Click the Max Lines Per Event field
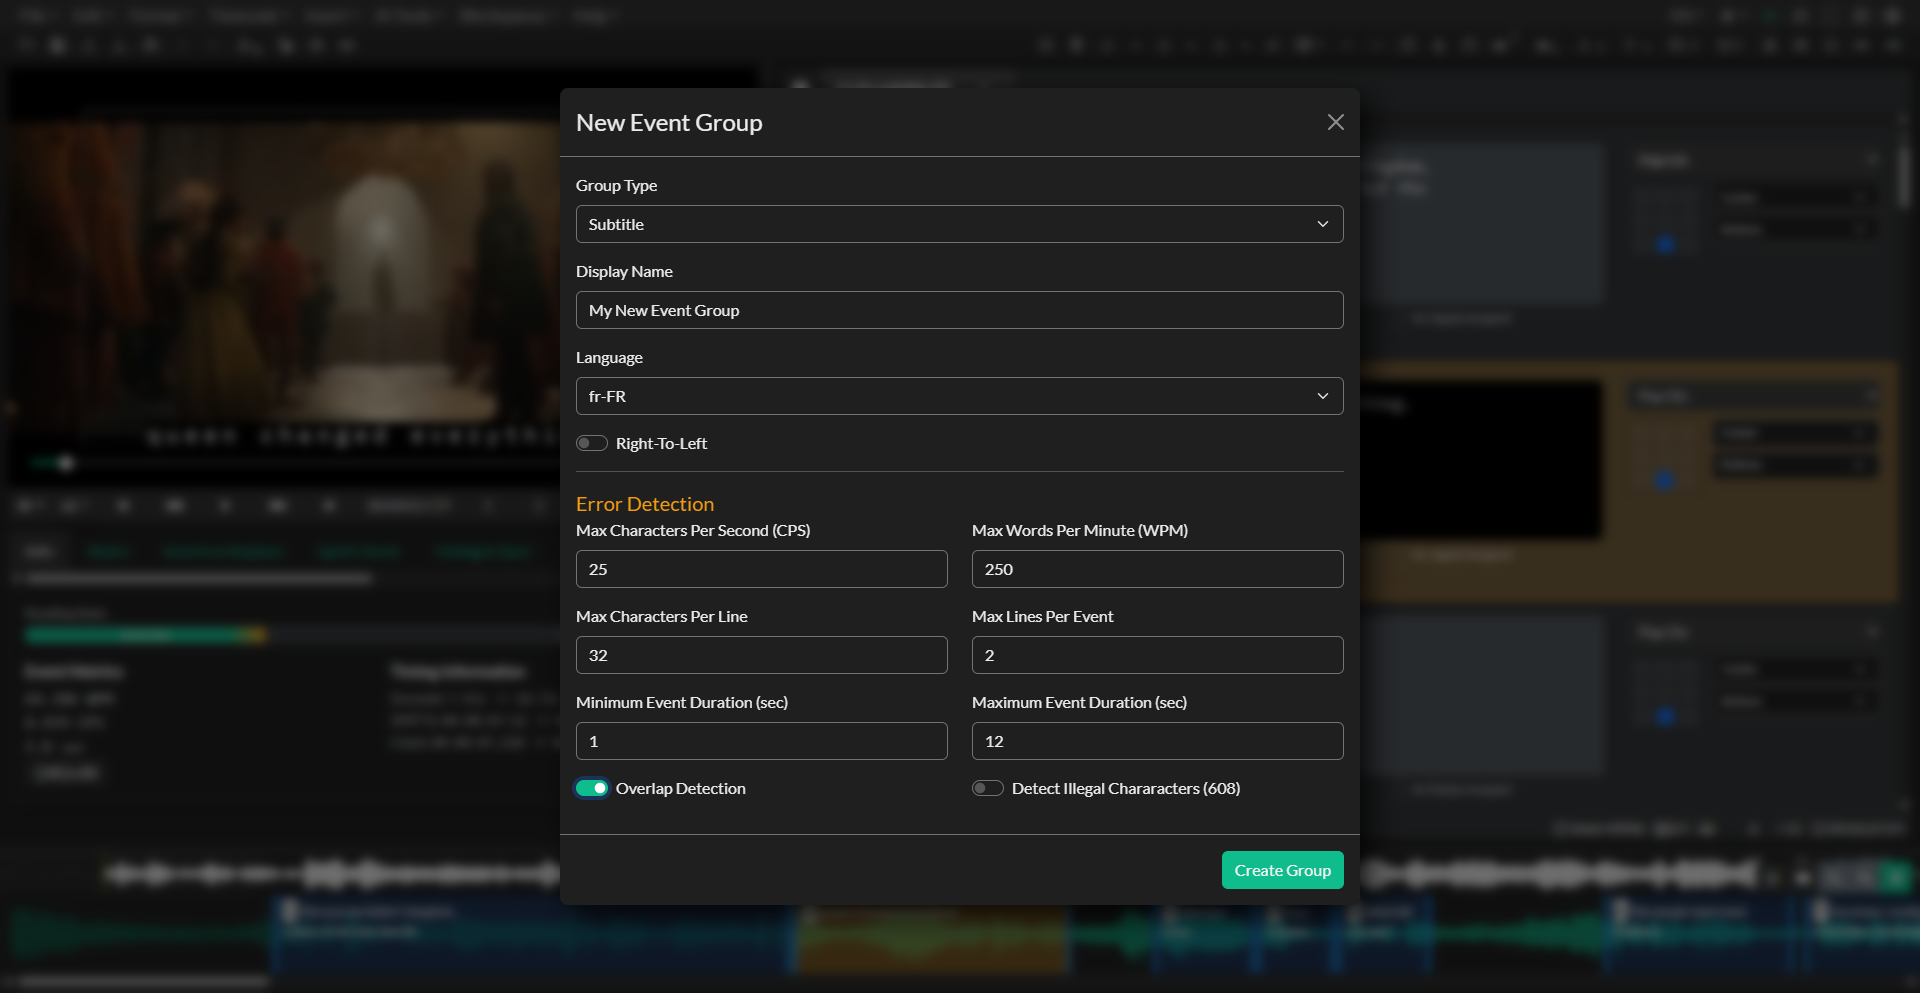Screen dimensions: 1920x993 point(1156,655)
